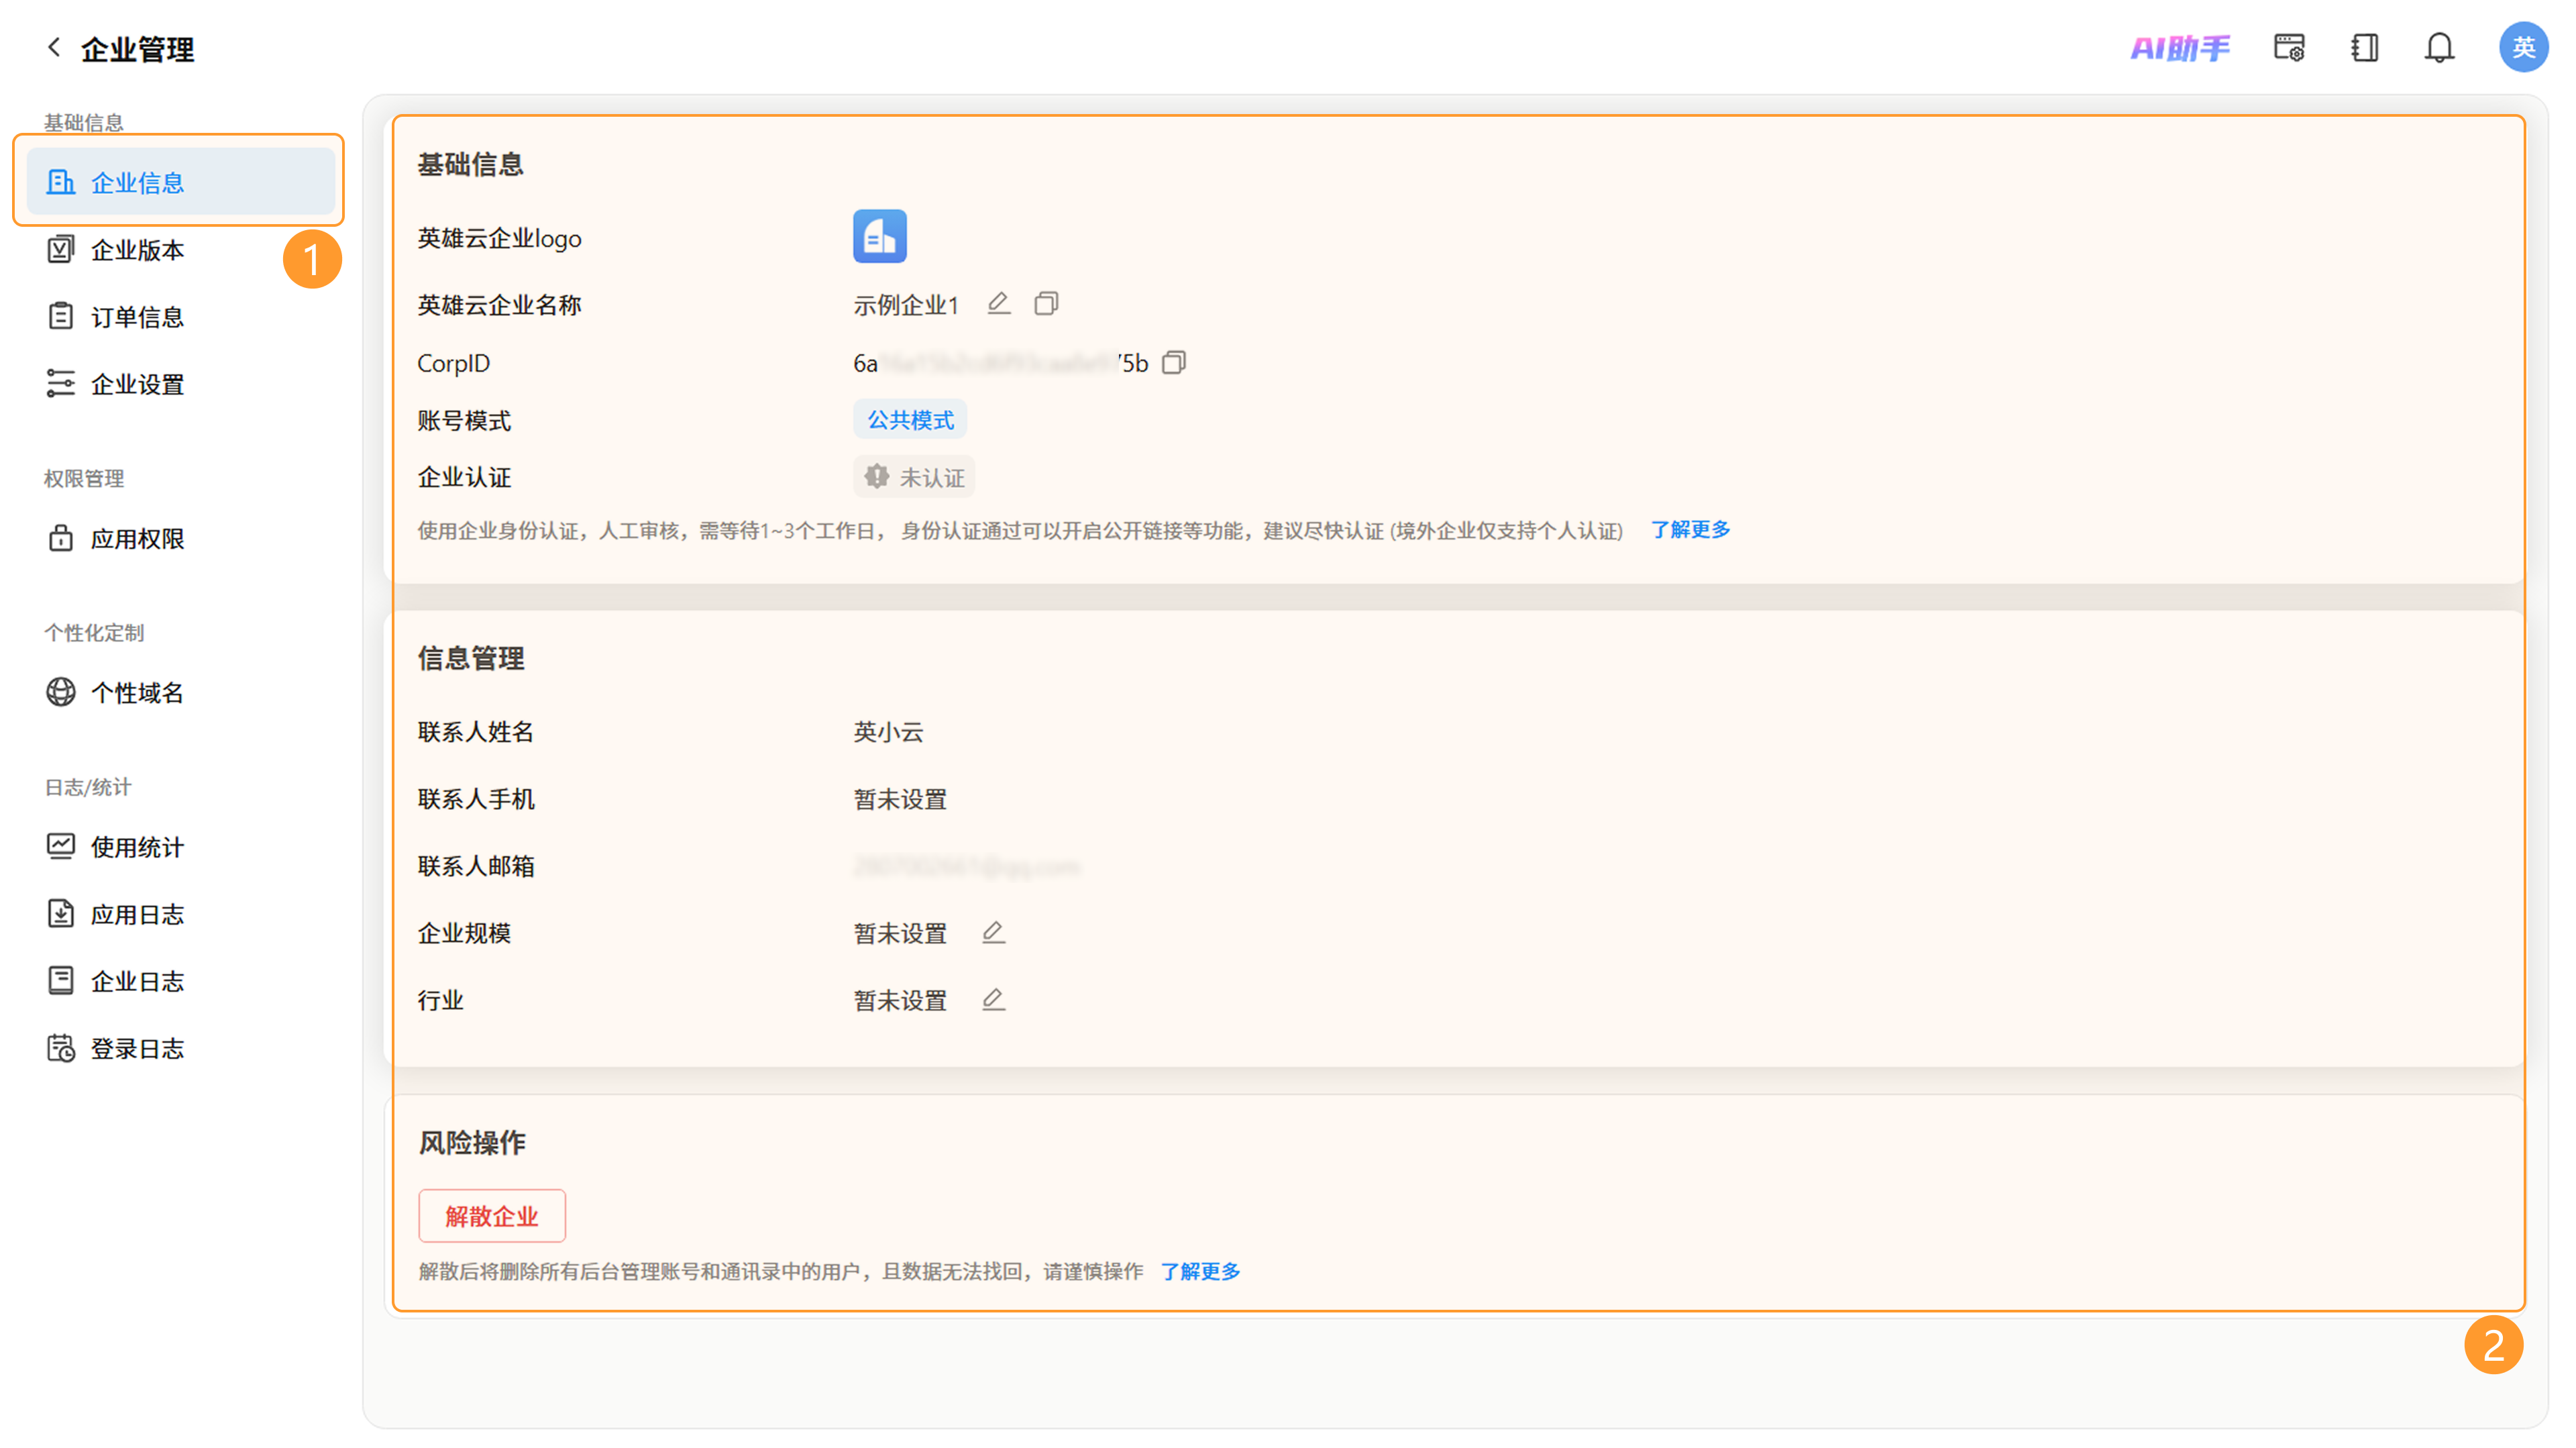Click the 未认证 certification status badge
Viewport: 2576px width, 1448px height.
[x=914, y=477]
